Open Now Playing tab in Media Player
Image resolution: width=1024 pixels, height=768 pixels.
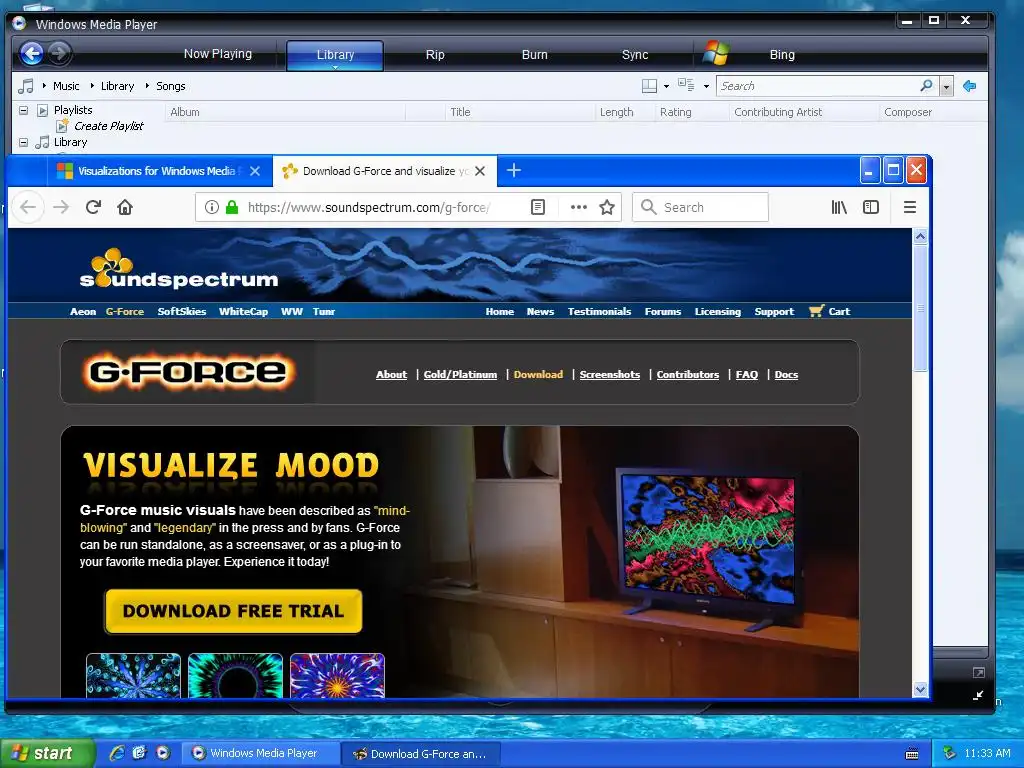point(217,54)
